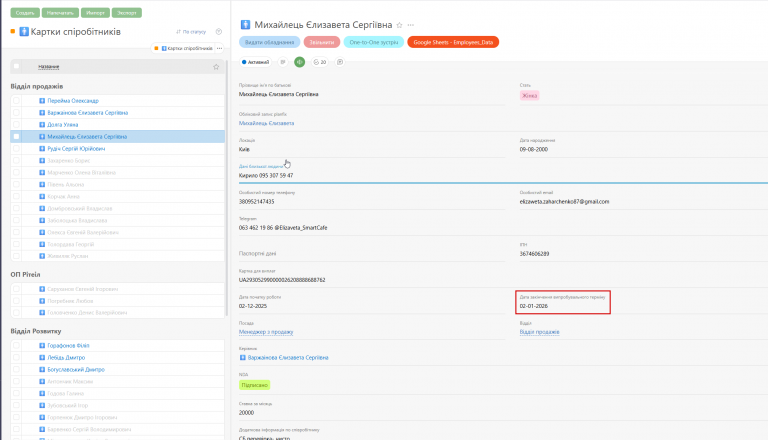Image resolution: width=768 pixels, height=440 pixels.
Task: Click the star icon in the Название header row
Action: pos(216,67)
